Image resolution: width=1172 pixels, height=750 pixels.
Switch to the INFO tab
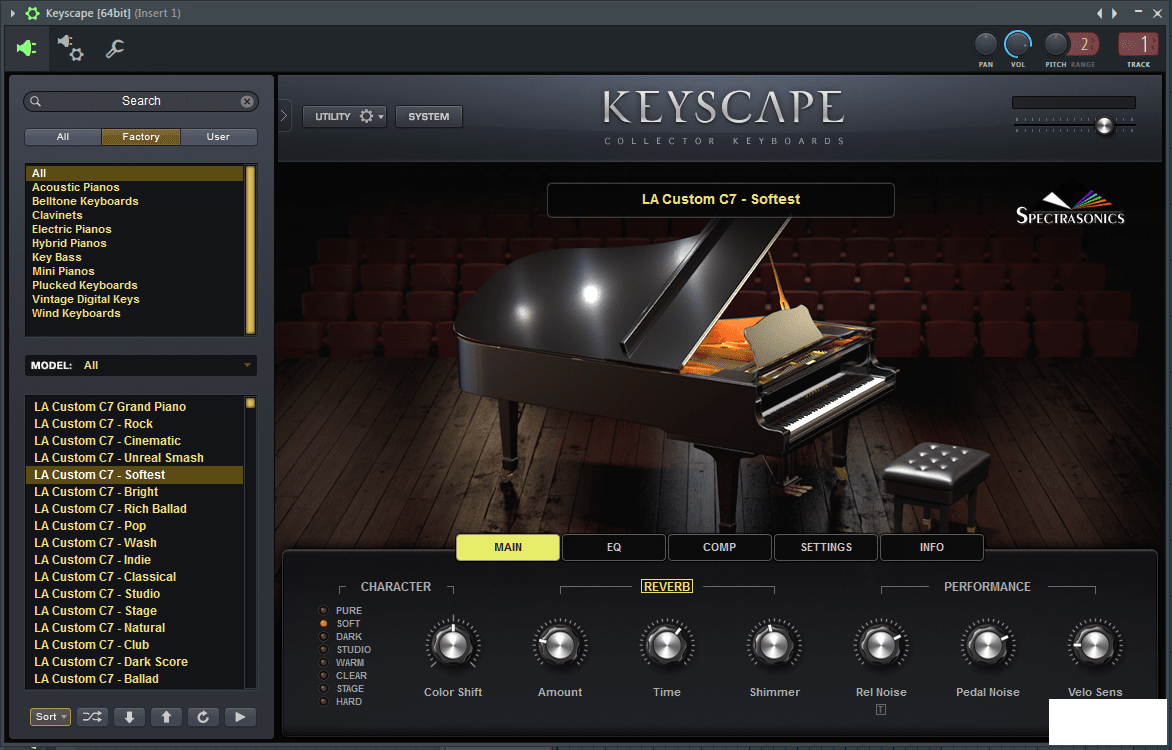(x=932, y=547)
